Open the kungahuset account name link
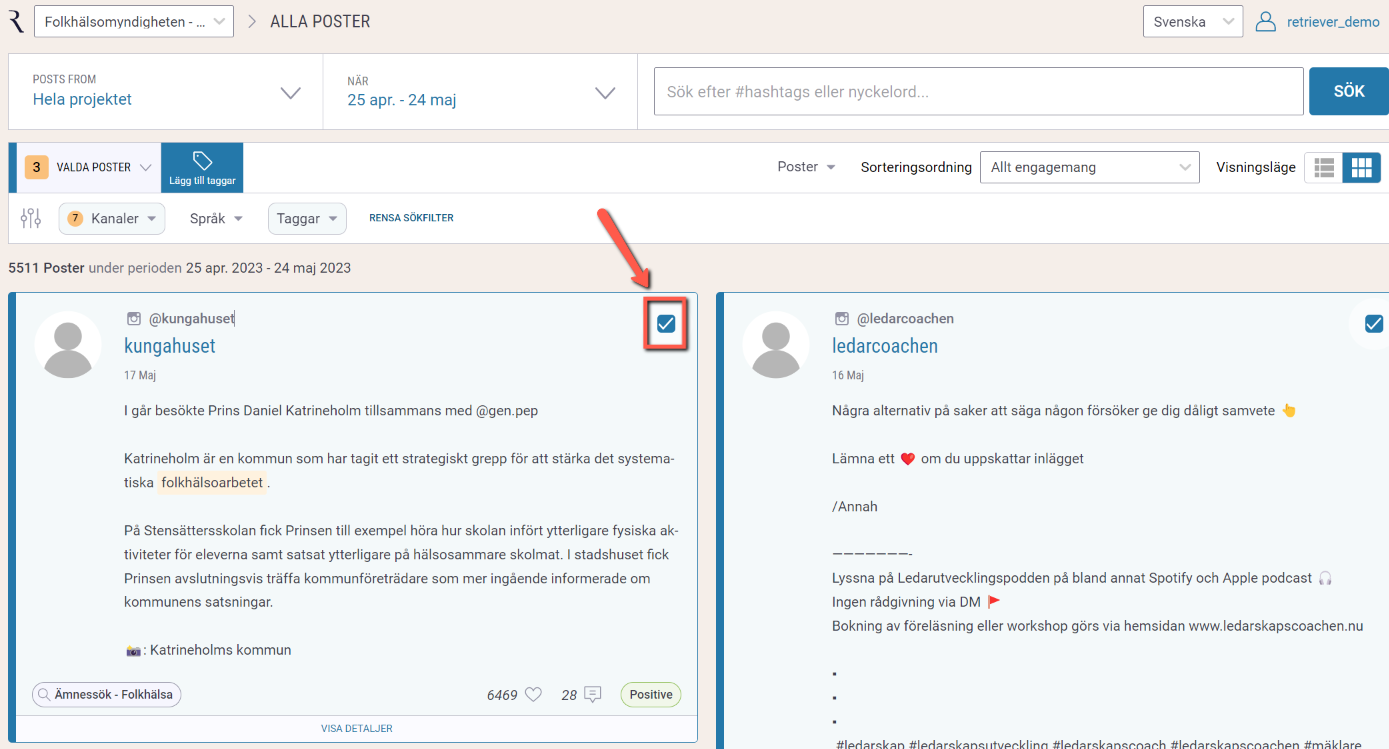1389x749 pixels. click(170, 346)
